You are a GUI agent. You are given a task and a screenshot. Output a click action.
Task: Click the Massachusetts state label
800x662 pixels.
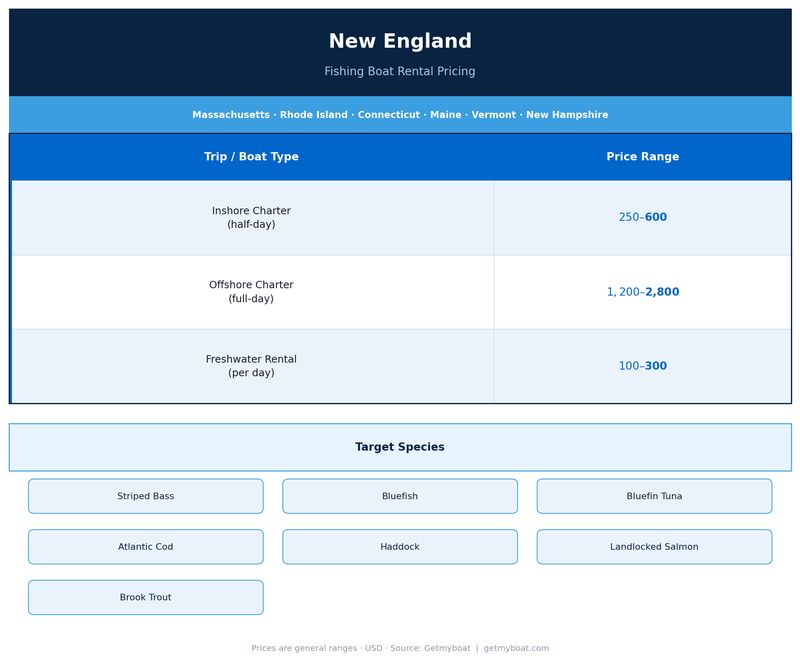(230, 114)
